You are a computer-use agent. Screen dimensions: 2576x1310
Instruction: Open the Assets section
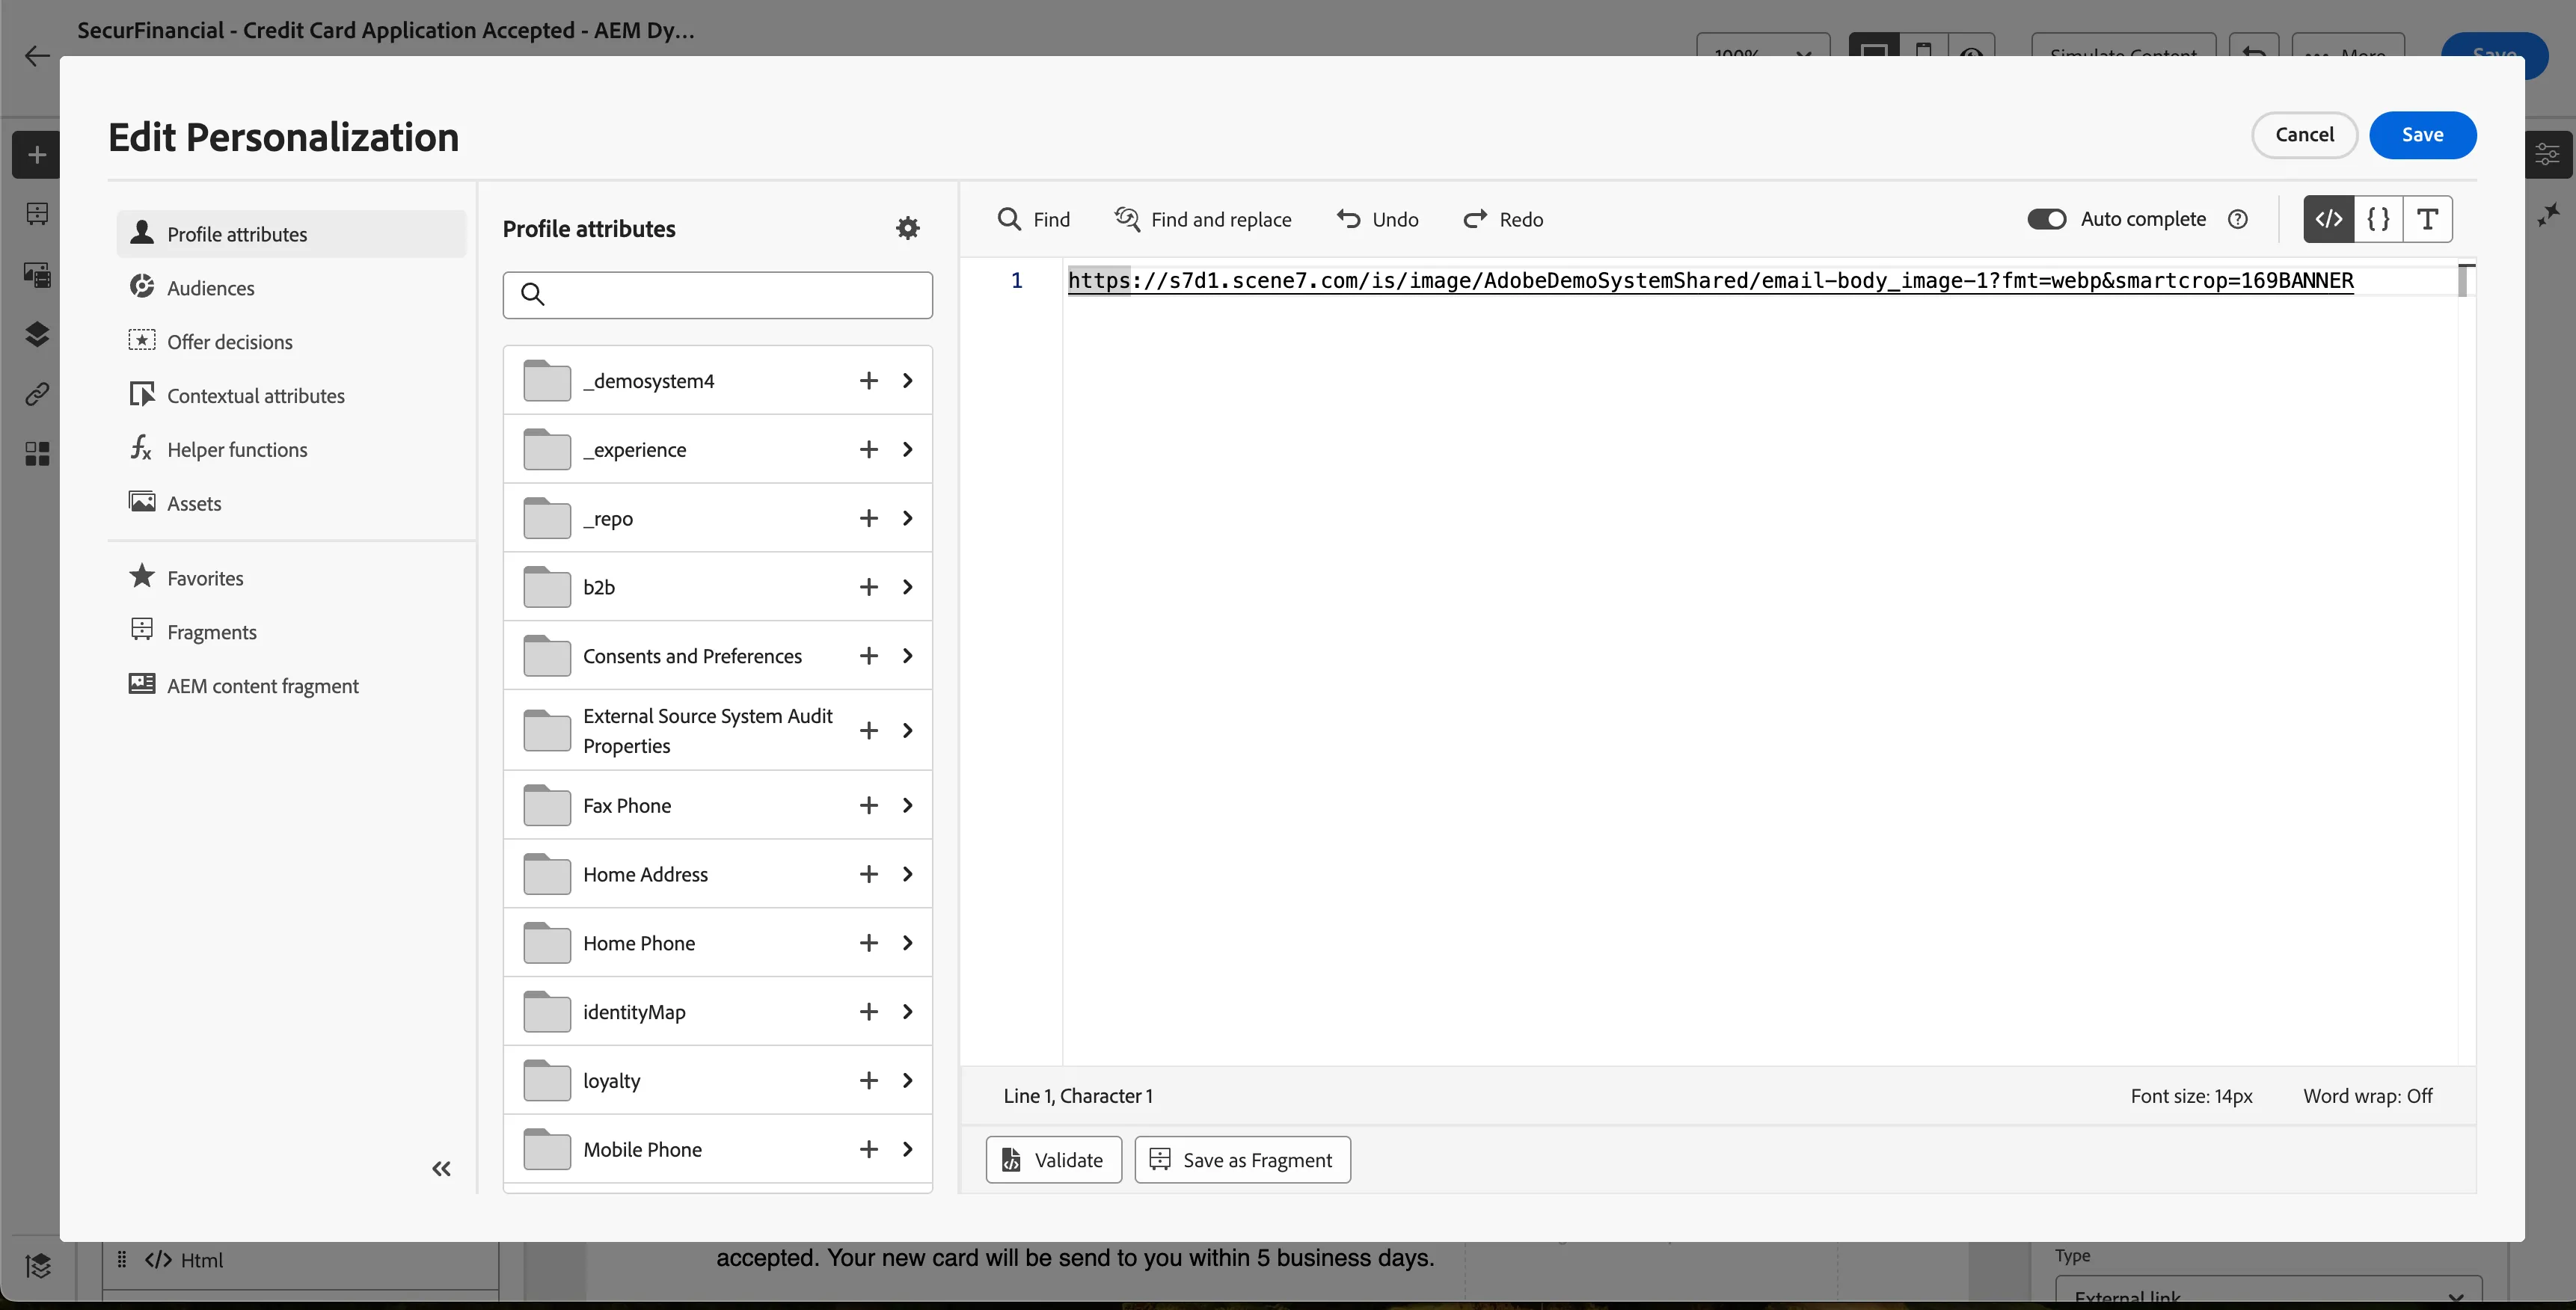291,504
